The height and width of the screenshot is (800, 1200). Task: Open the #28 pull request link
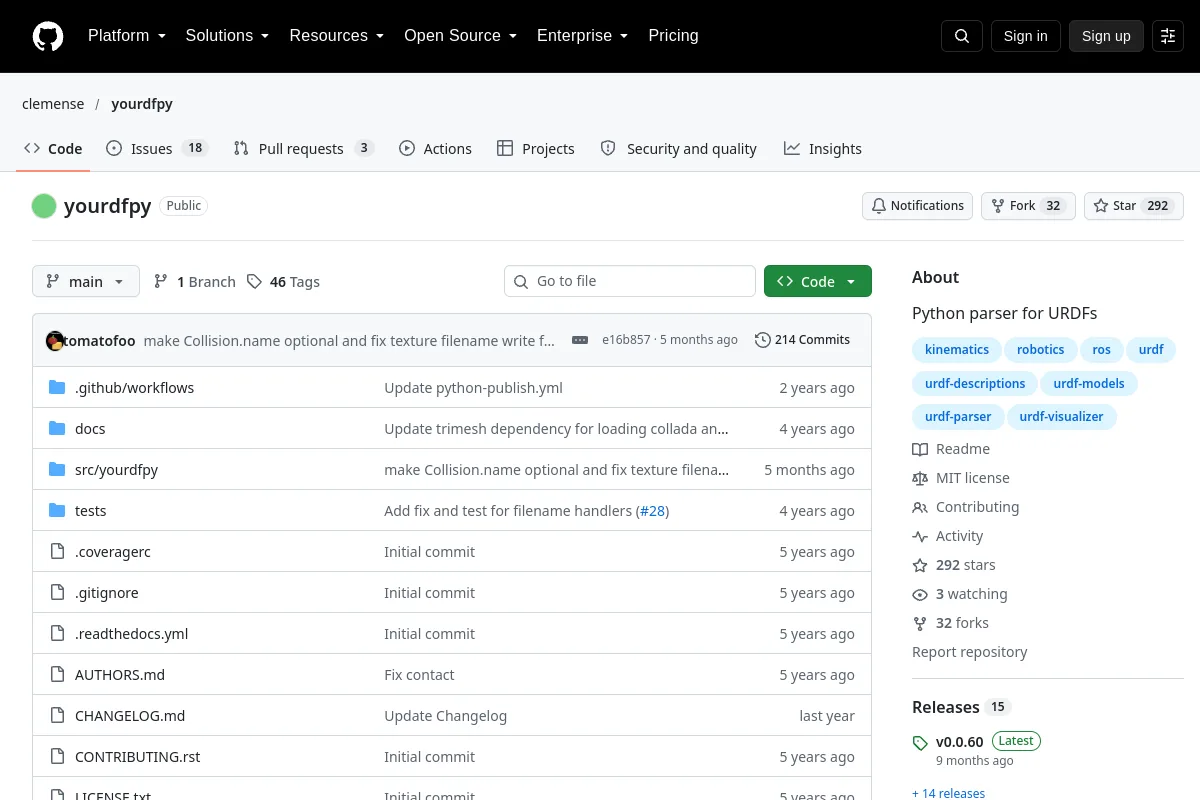click(653, 511)
